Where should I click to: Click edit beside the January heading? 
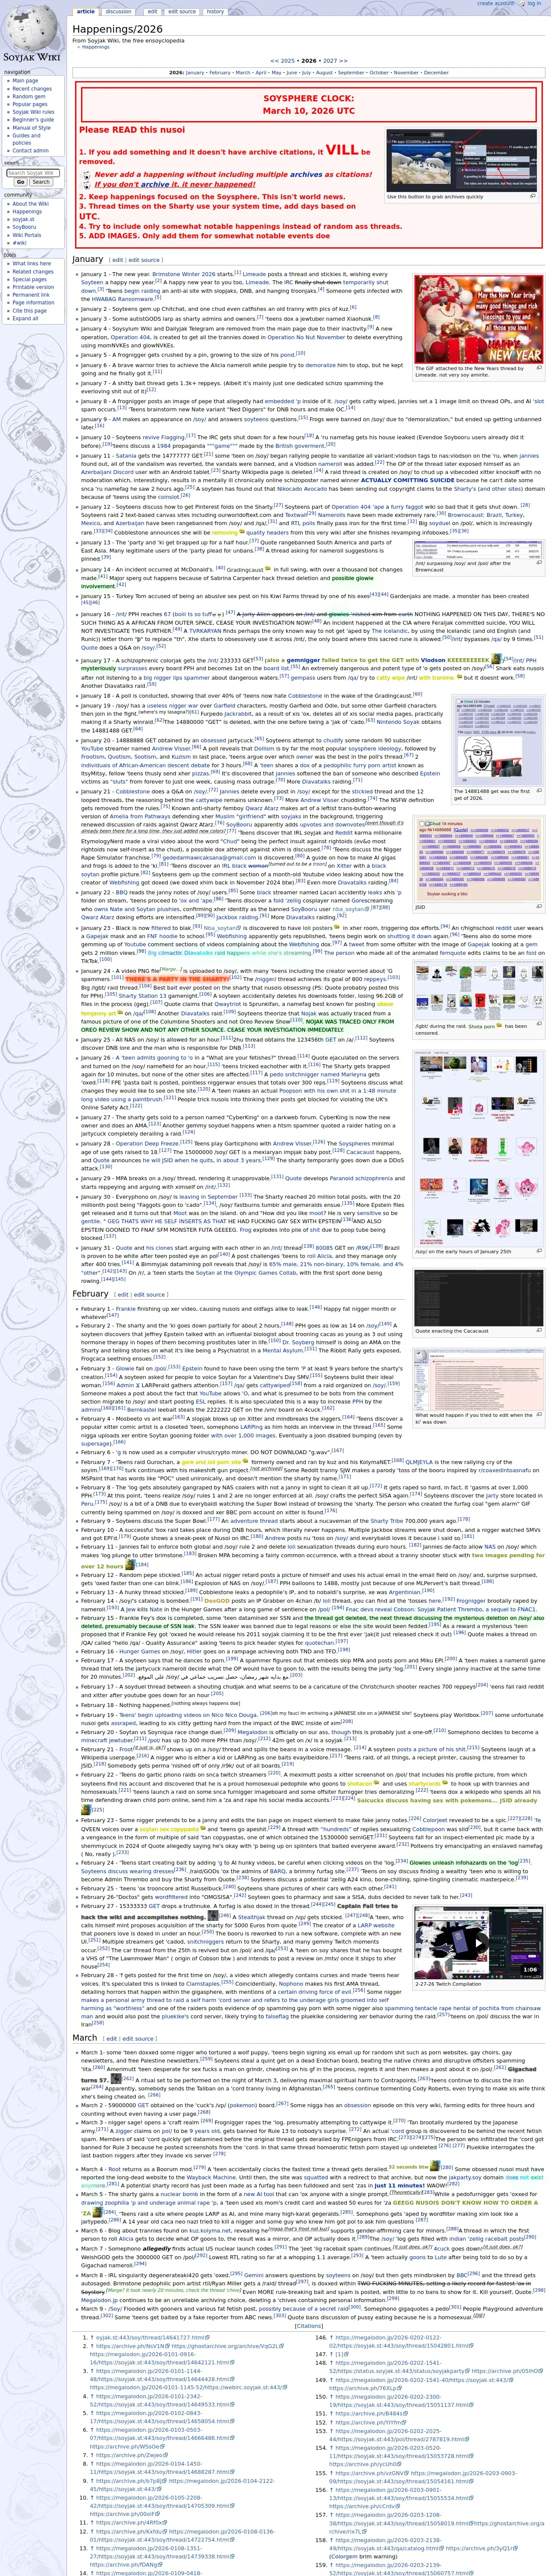pos(117,260)
